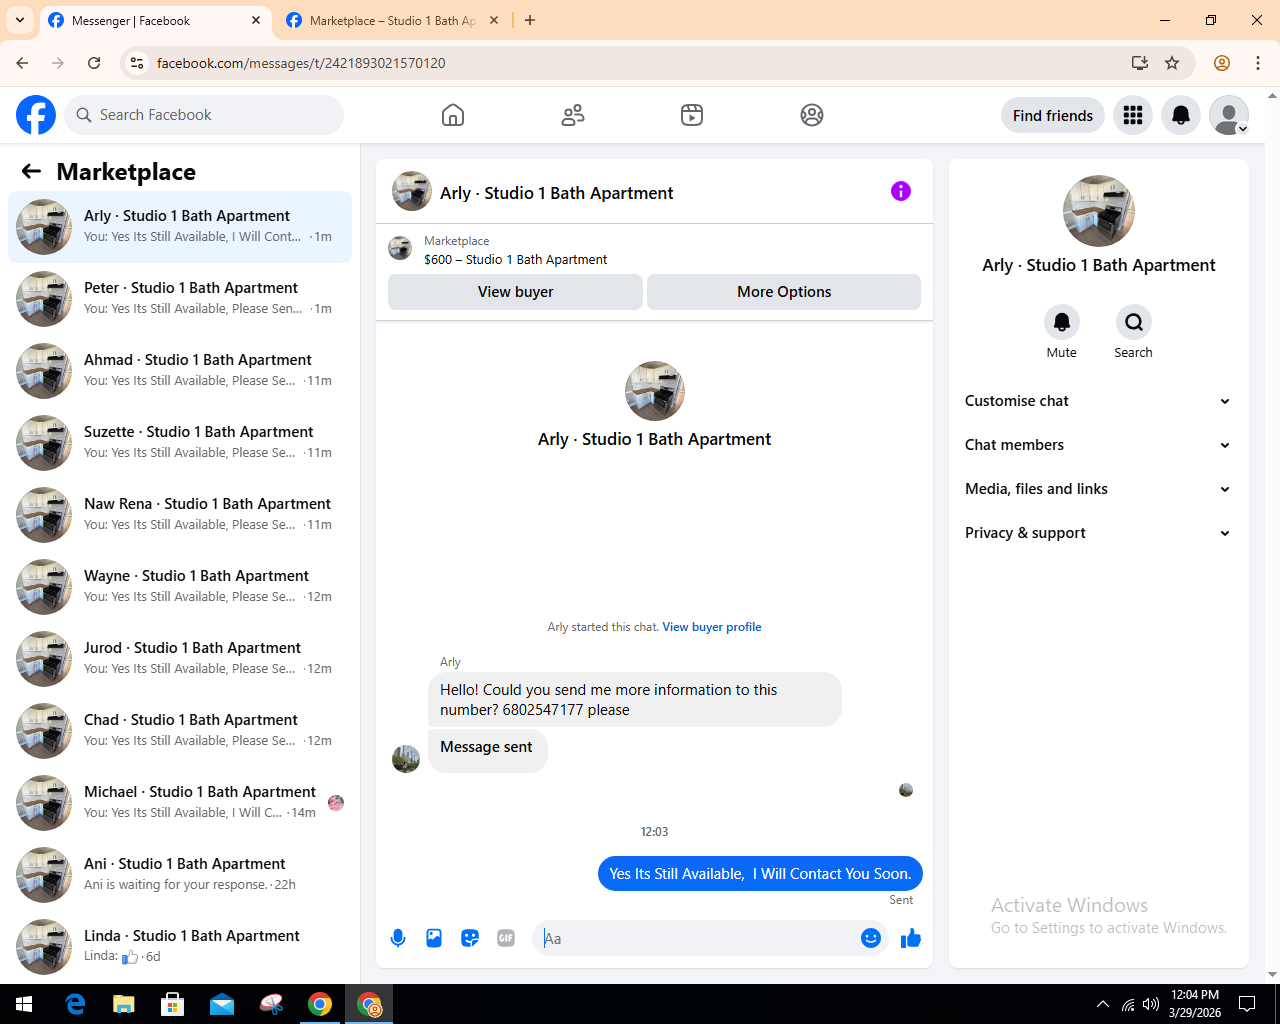Open the Groups icon in top navigation
1280x1024 pixels.
point(812,115)
